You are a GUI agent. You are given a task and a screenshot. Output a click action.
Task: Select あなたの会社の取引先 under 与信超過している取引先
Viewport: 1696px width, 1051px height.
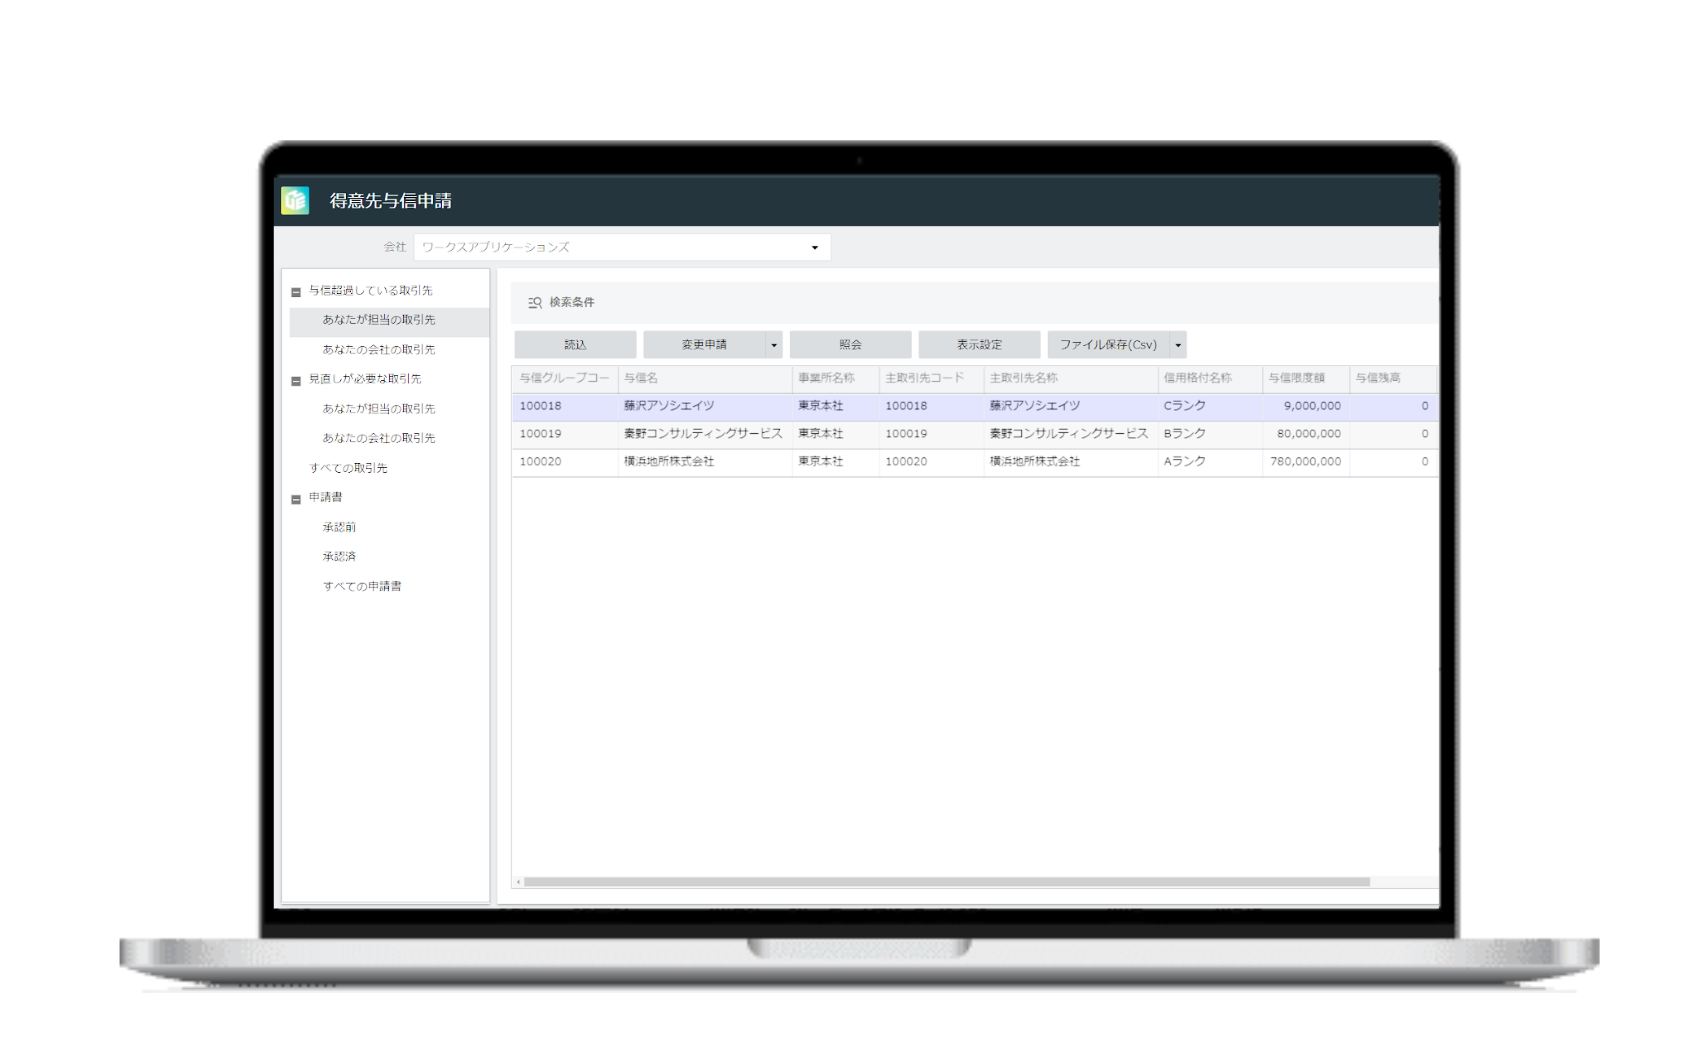379,350
